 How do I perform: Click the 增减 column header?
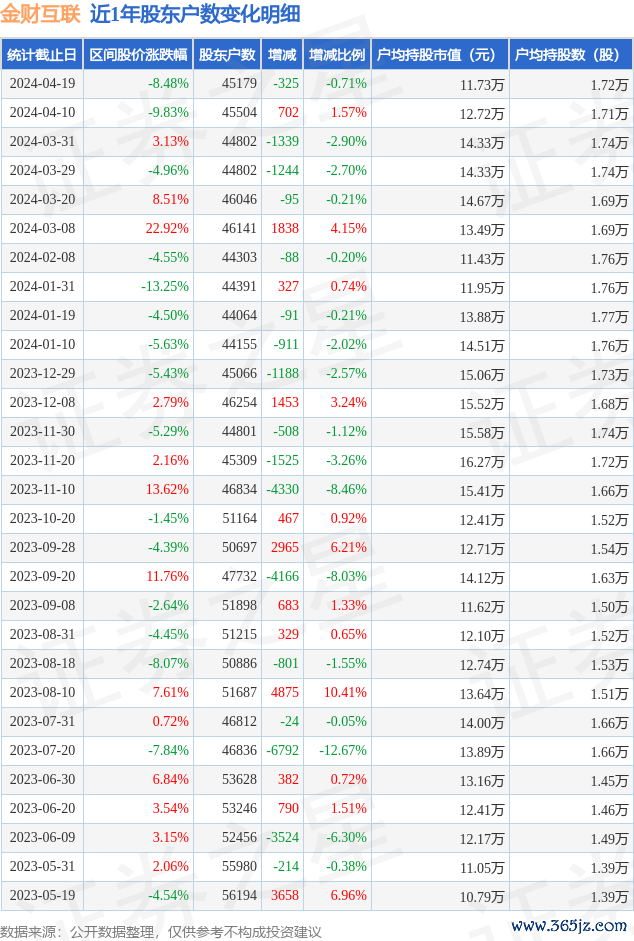click(283, 56)
